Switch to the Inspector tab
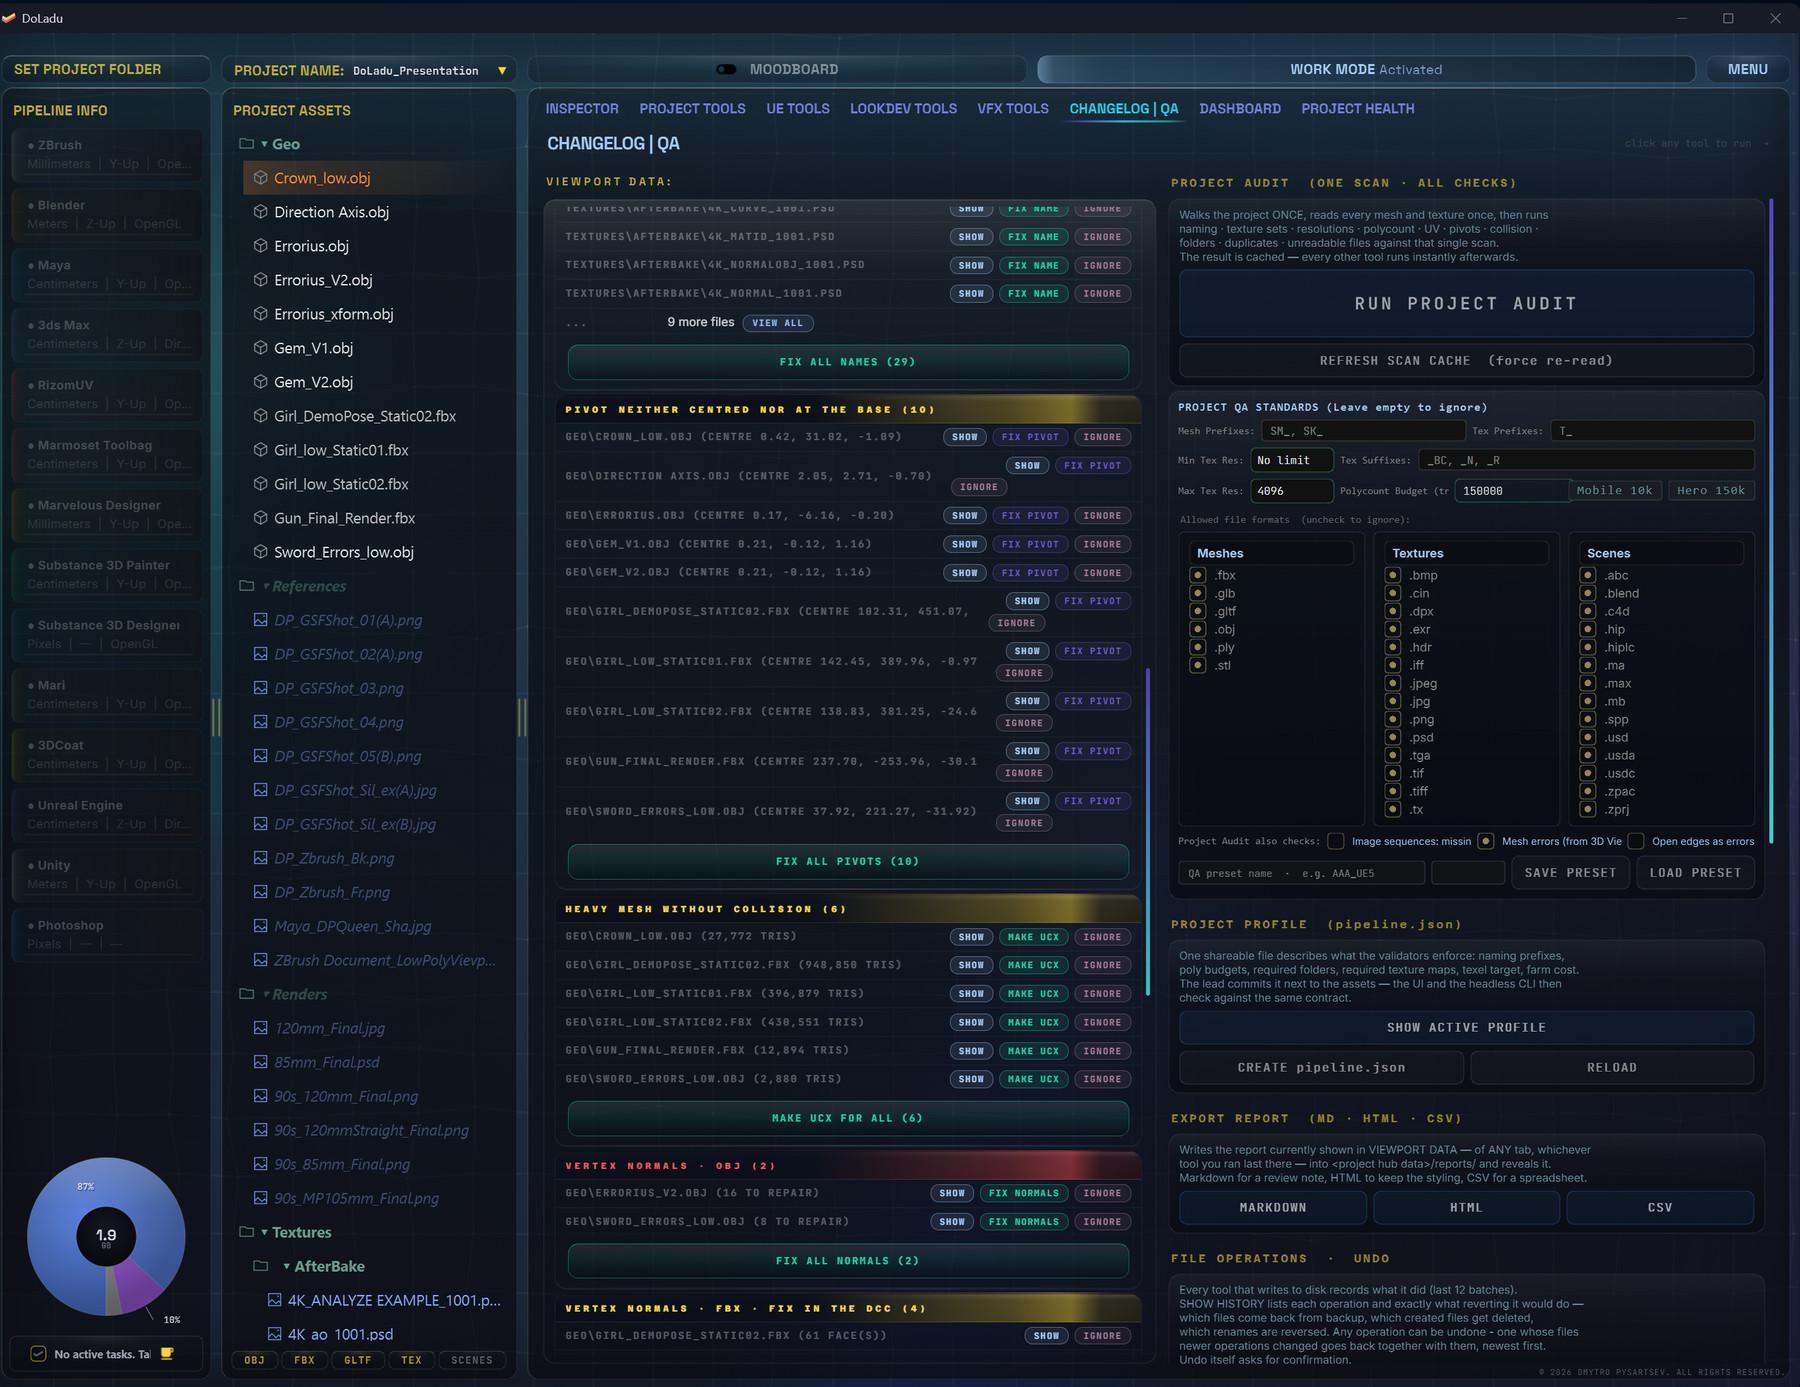This screenshot has height=1387, width=1800. tap(582, 108)
